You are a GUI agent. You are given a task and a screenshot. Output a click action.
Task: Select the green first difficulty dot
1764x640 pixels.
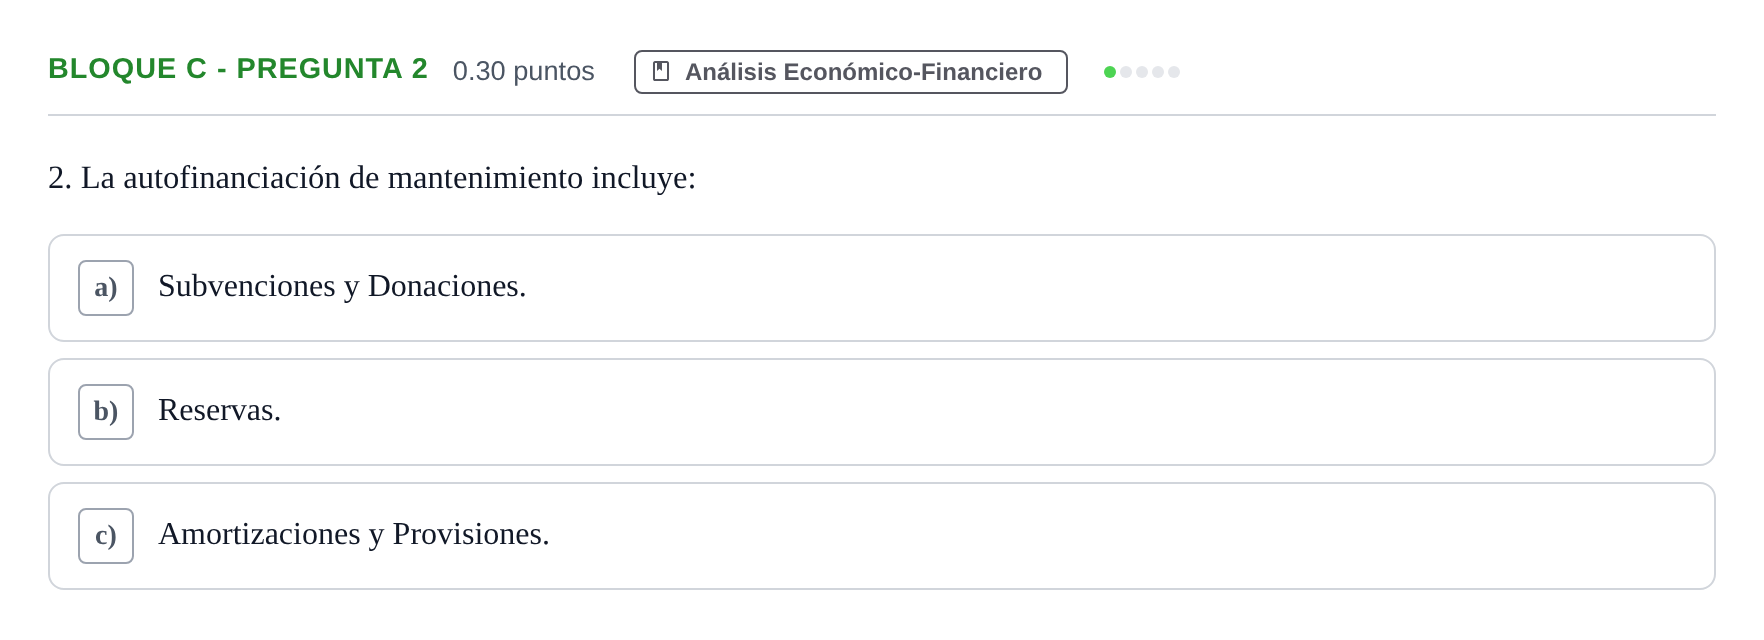1110,72
